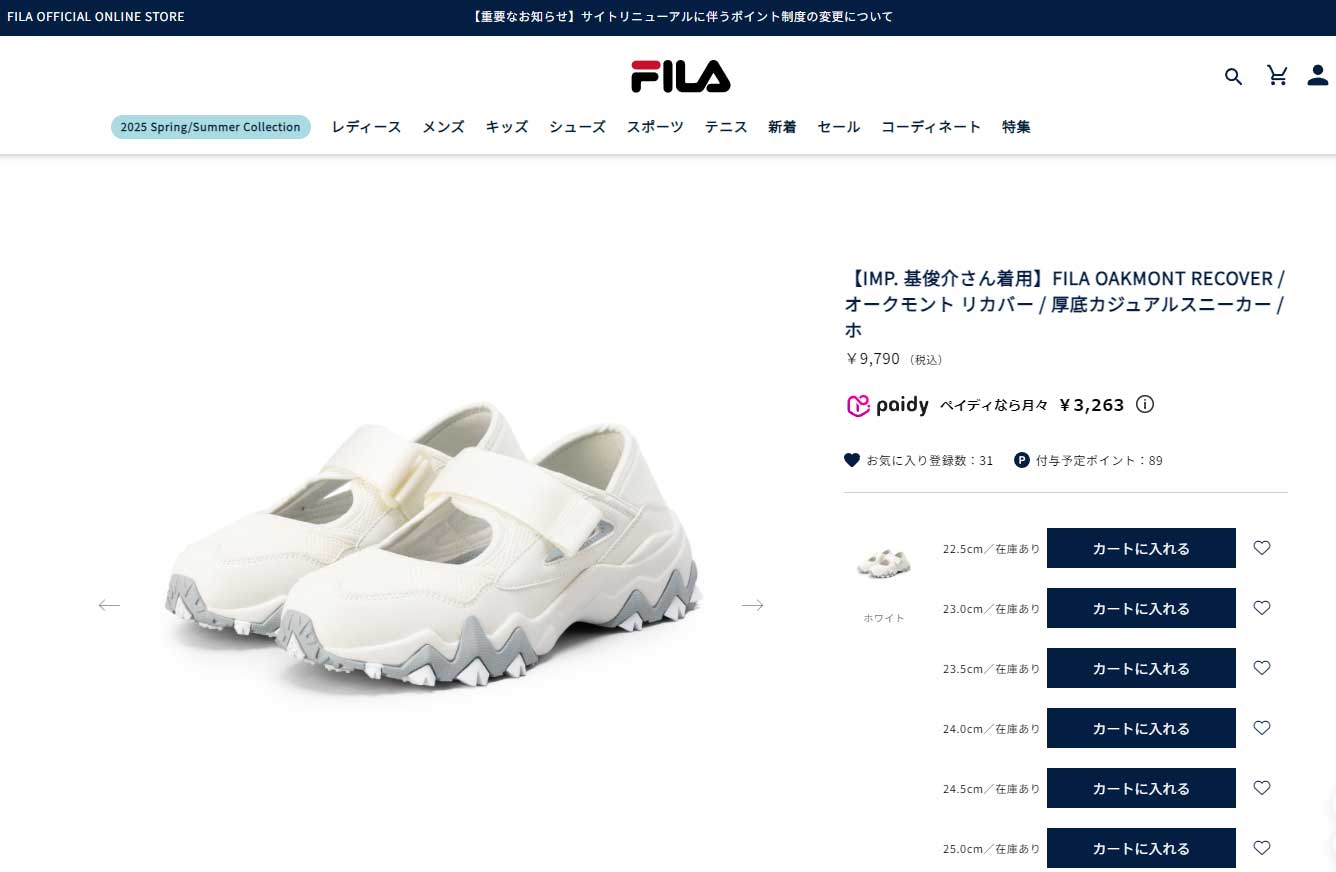Add 24.0cm size to cart
The height and width of the screenshot is (872, 1336).
pyautogui.click(x=1141, y=728)
